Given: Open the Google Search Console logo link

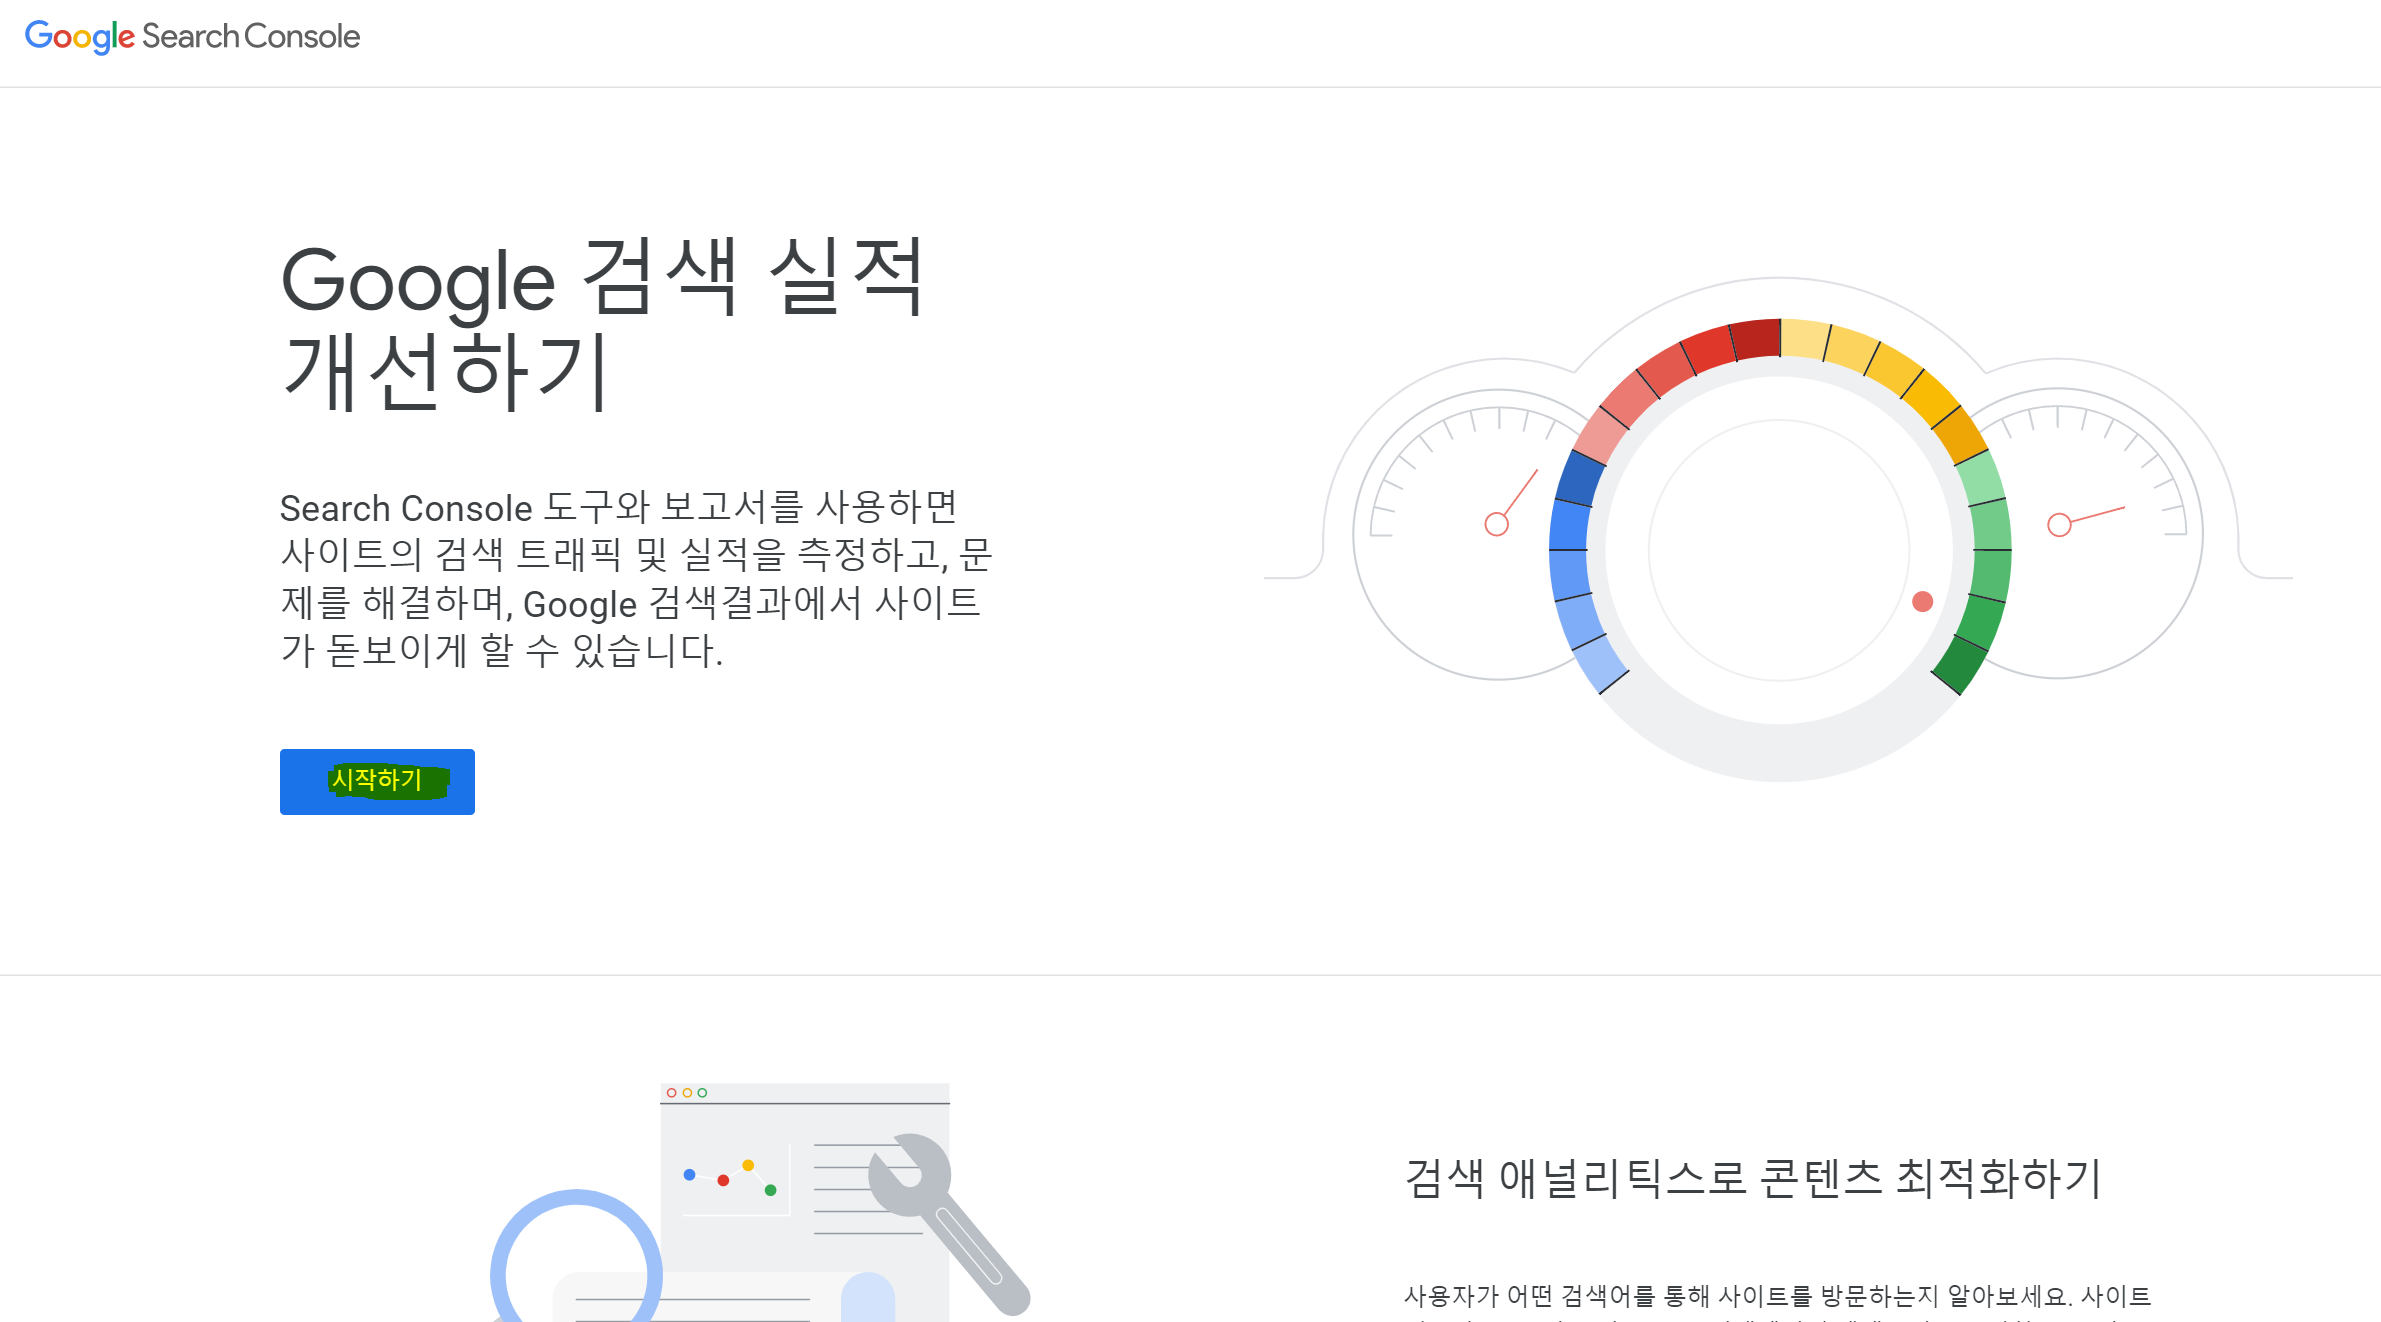Looking at the screenshot, I should [x=192, y=37].
